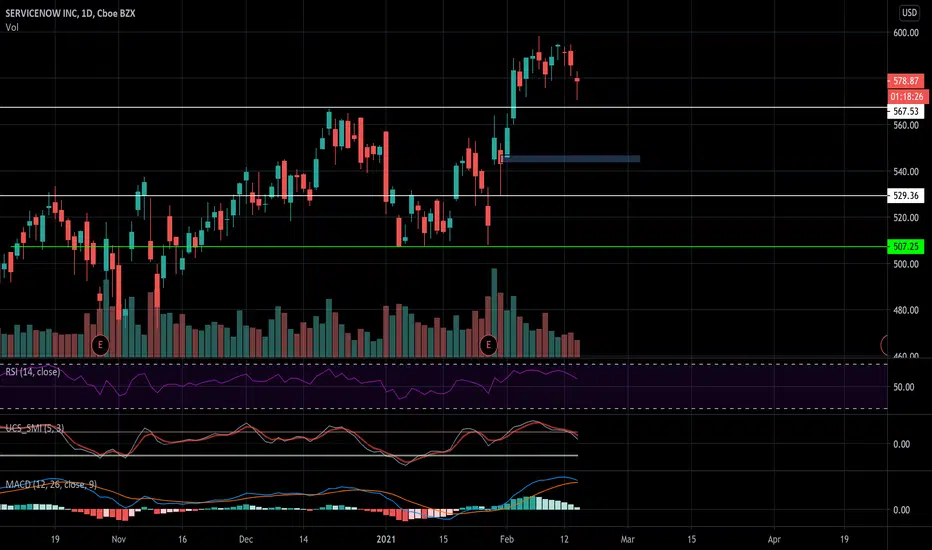Click the 2021 label on time axis
Screen dimensions: 932x550
(x=386, y=539)
